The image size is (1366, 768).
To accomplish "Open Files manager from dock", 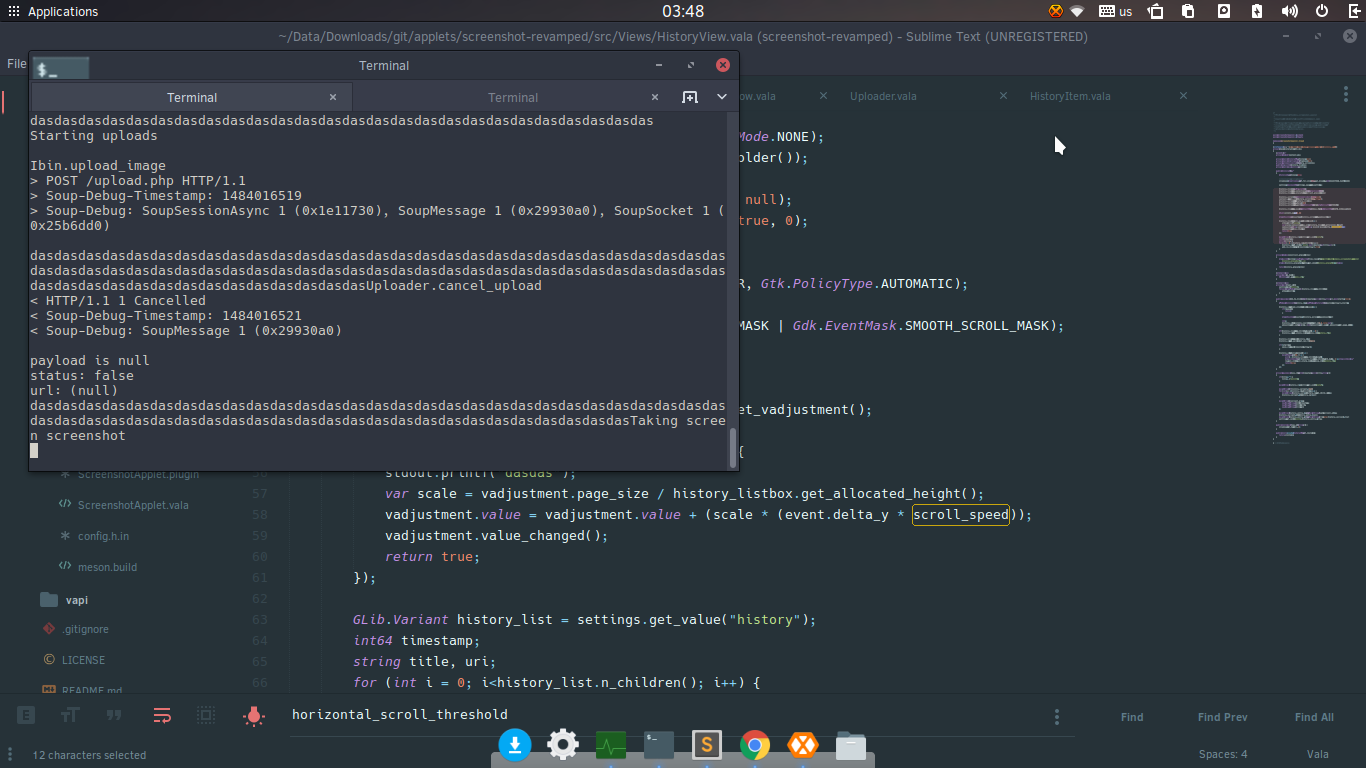I will coord(851,745).
